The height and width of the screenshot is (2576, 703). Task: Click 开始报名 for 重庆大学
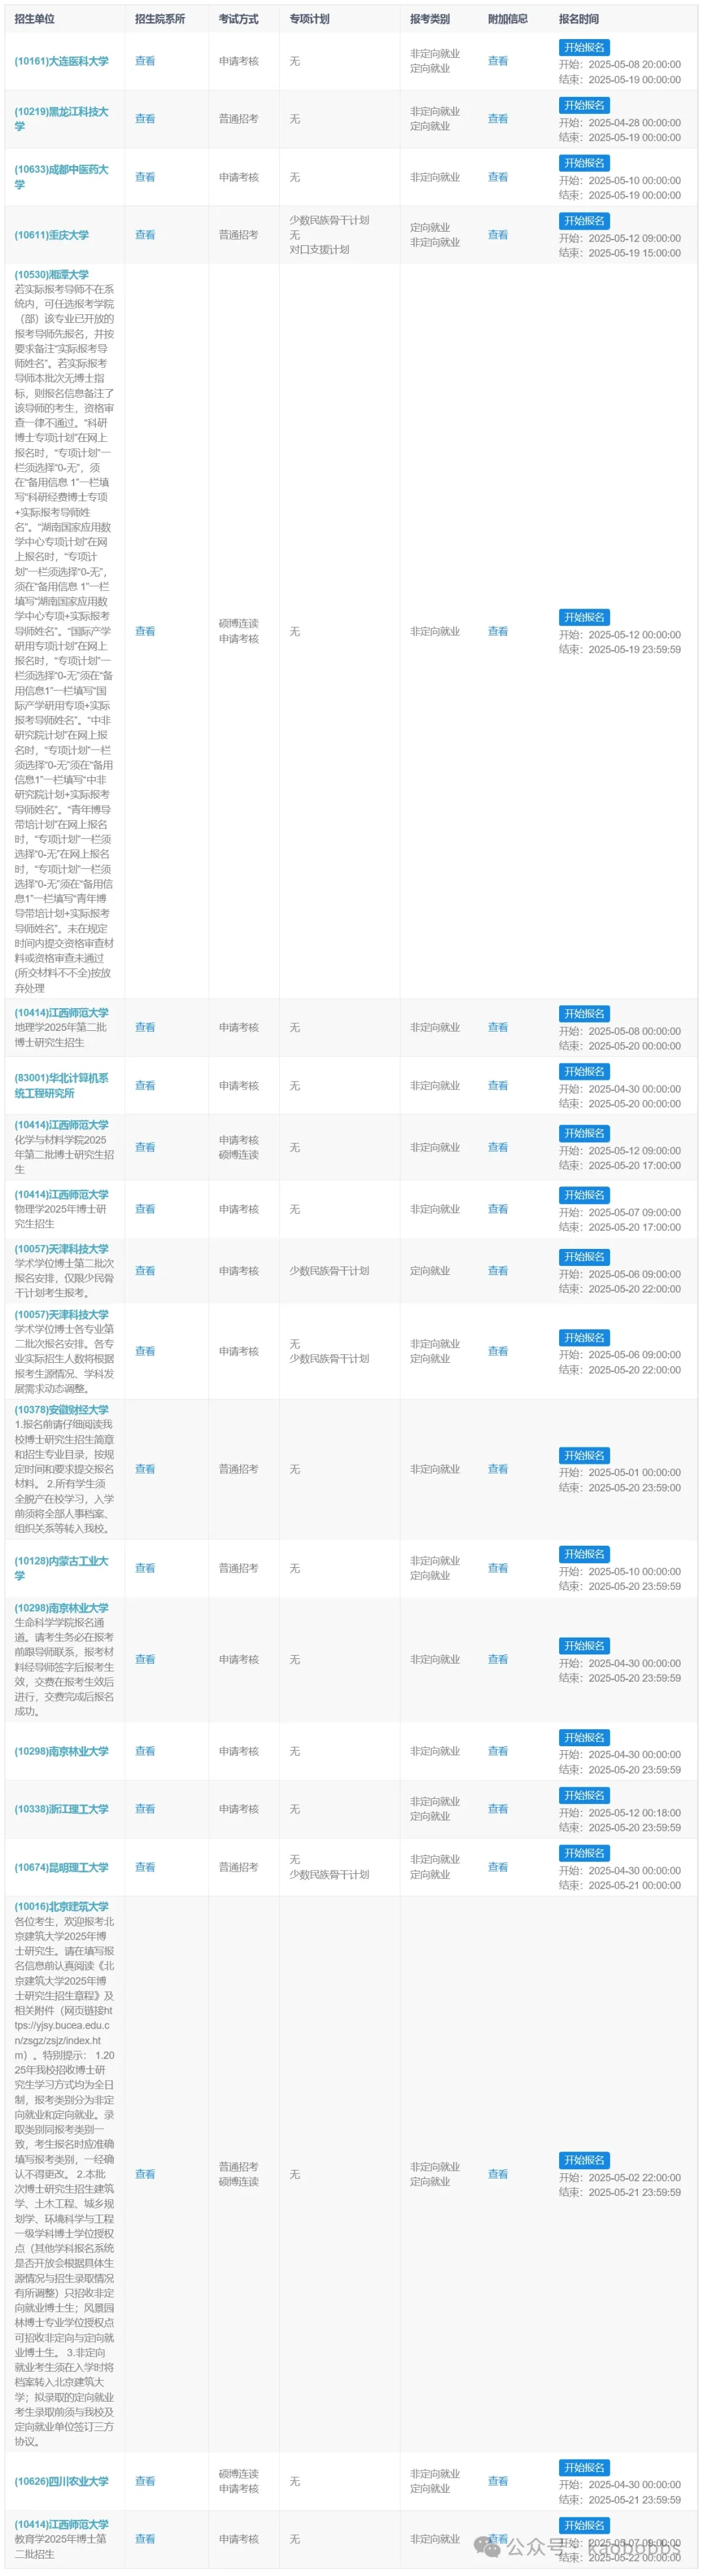click(x=584, y=221)
